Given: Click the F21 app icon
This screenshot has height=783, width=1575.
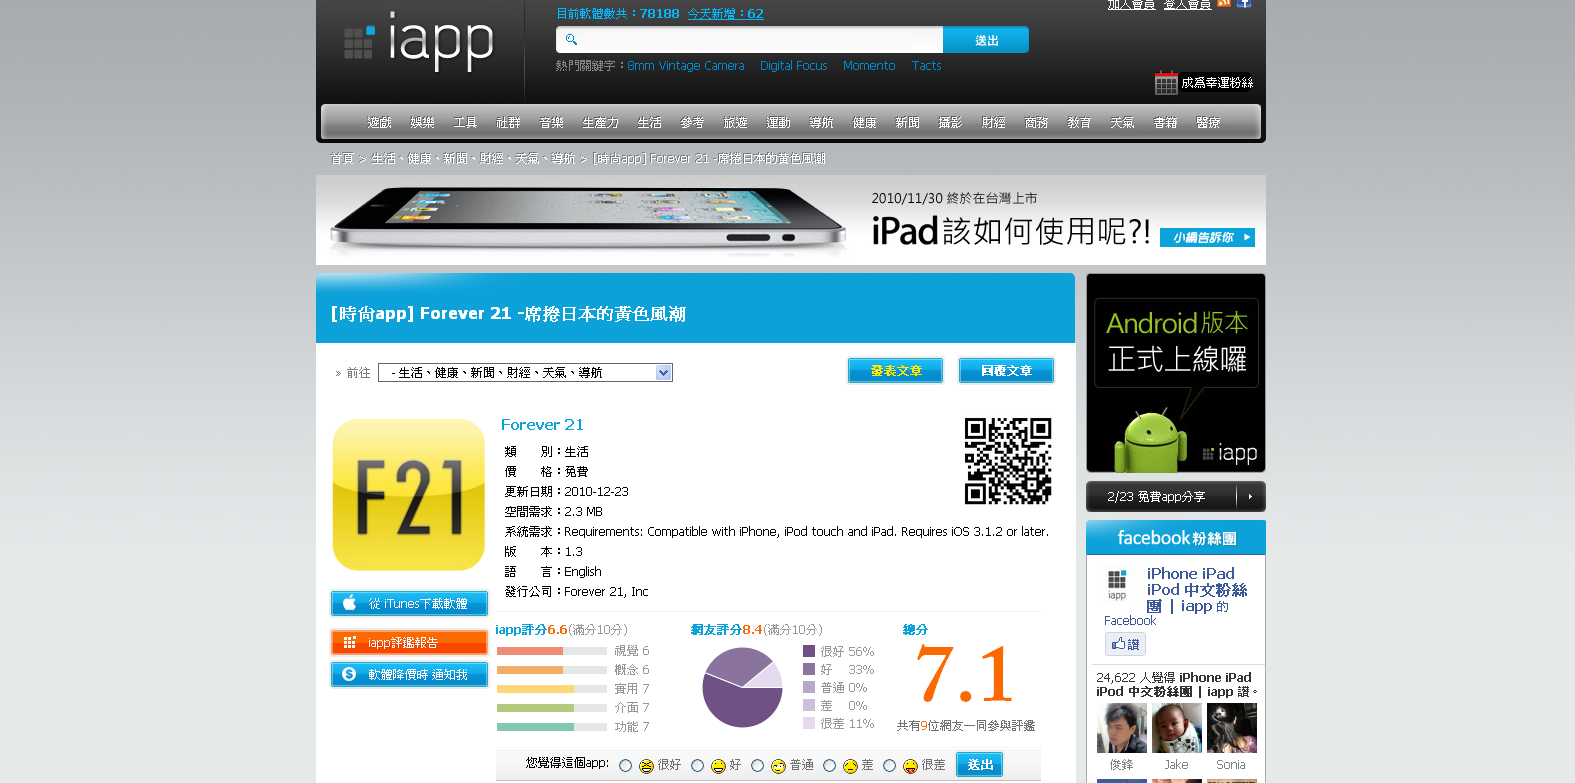Looking at the screenshot, I should 409,495.
